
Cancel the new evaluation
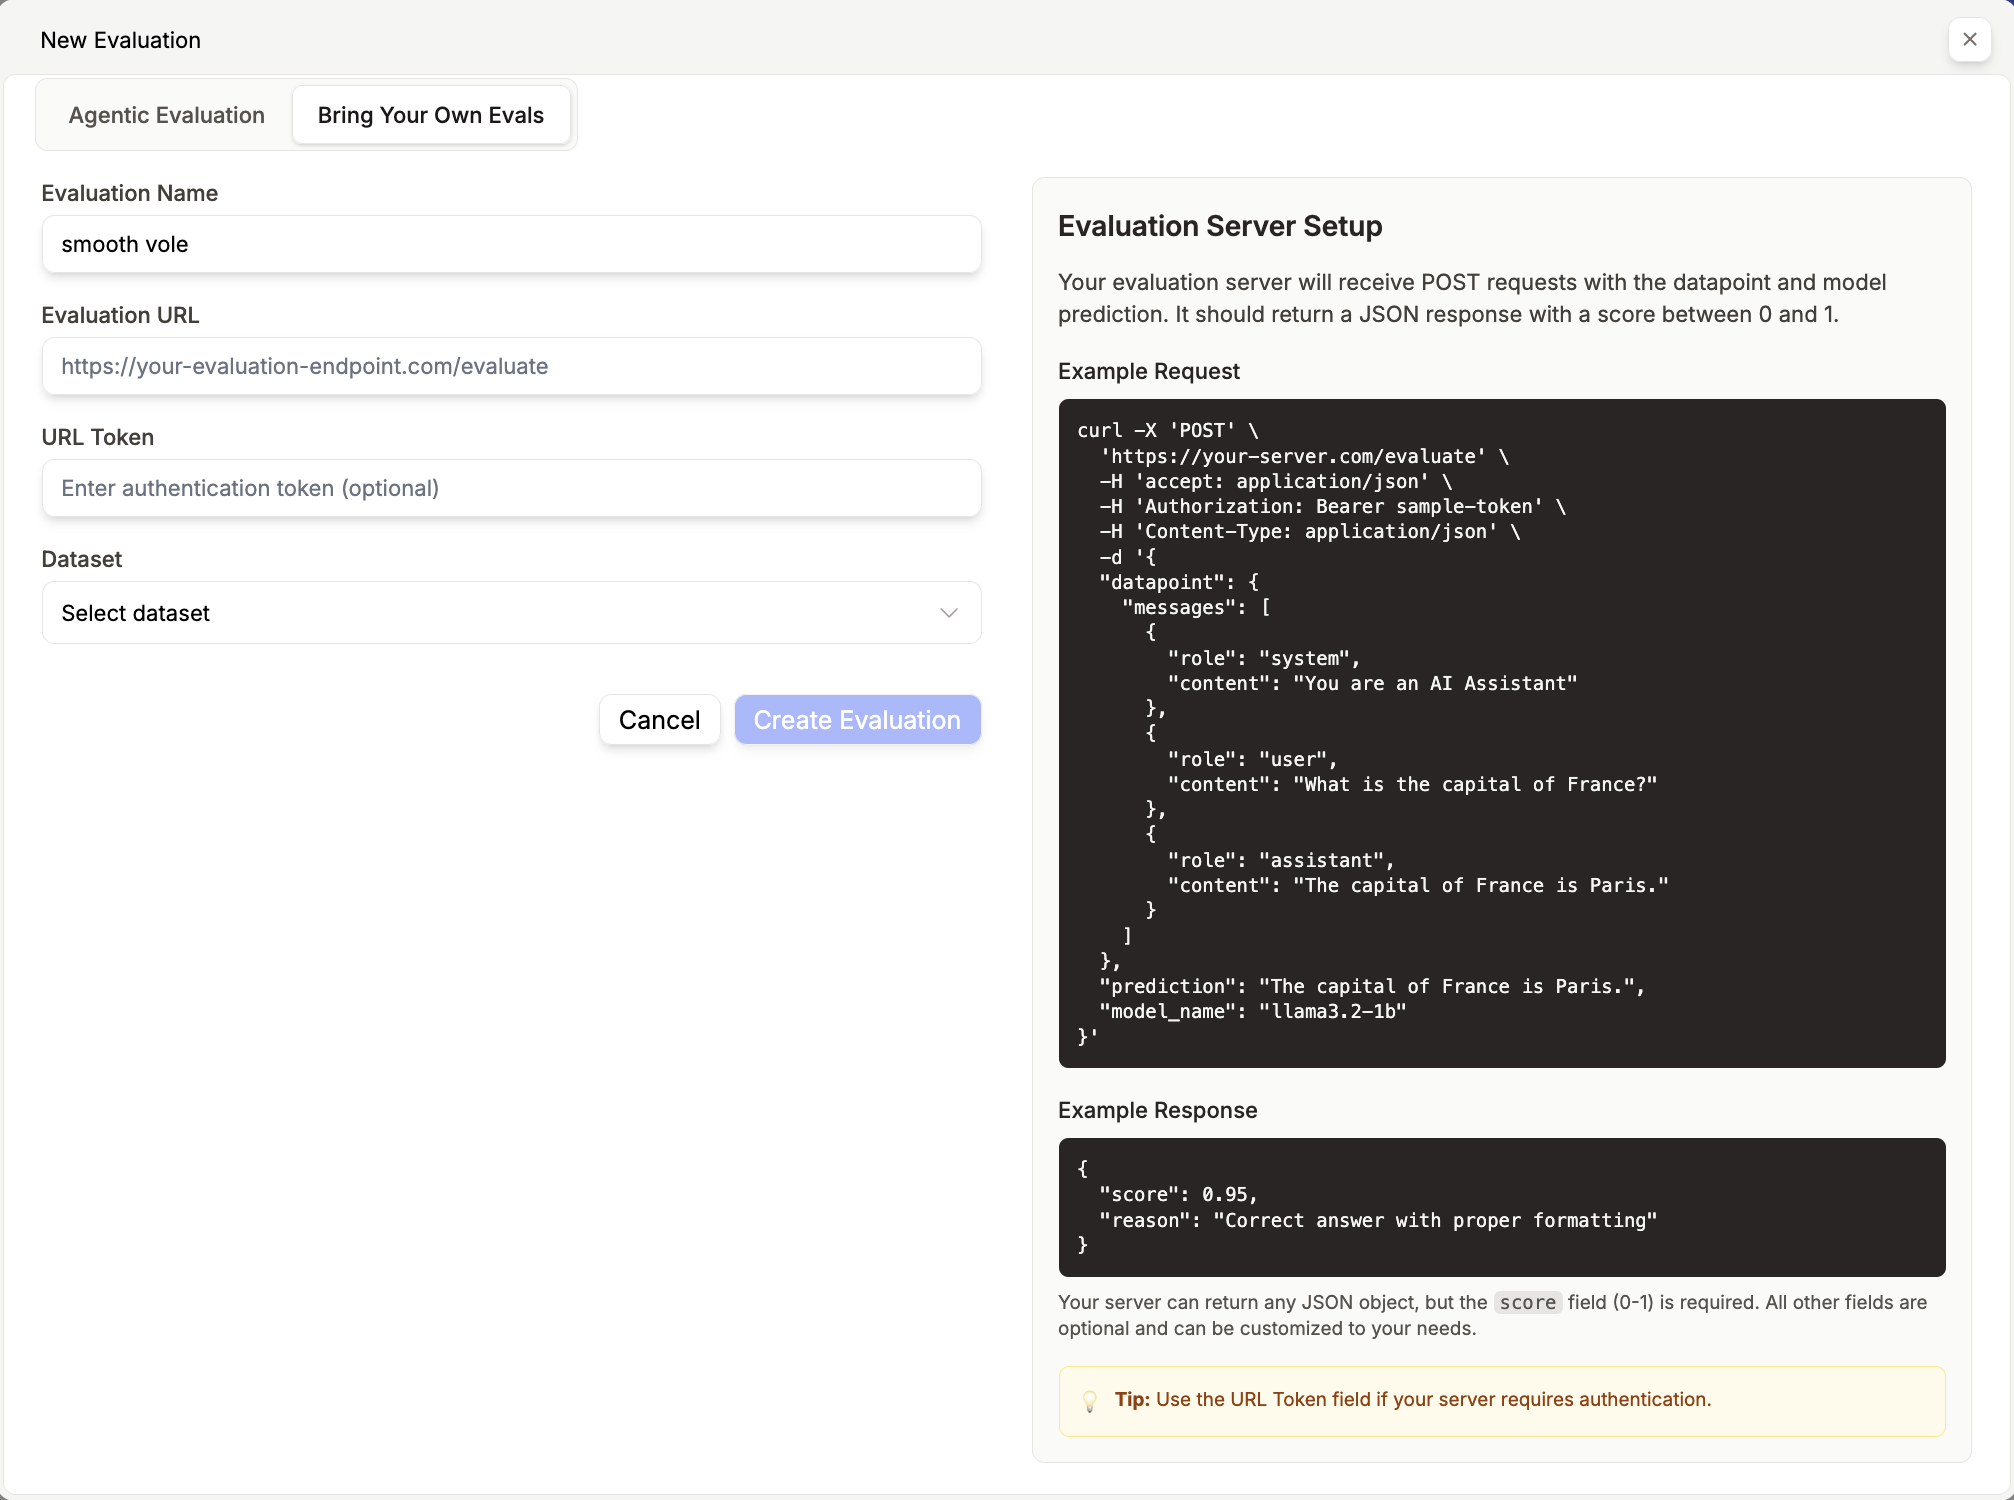tap(660, 720)
